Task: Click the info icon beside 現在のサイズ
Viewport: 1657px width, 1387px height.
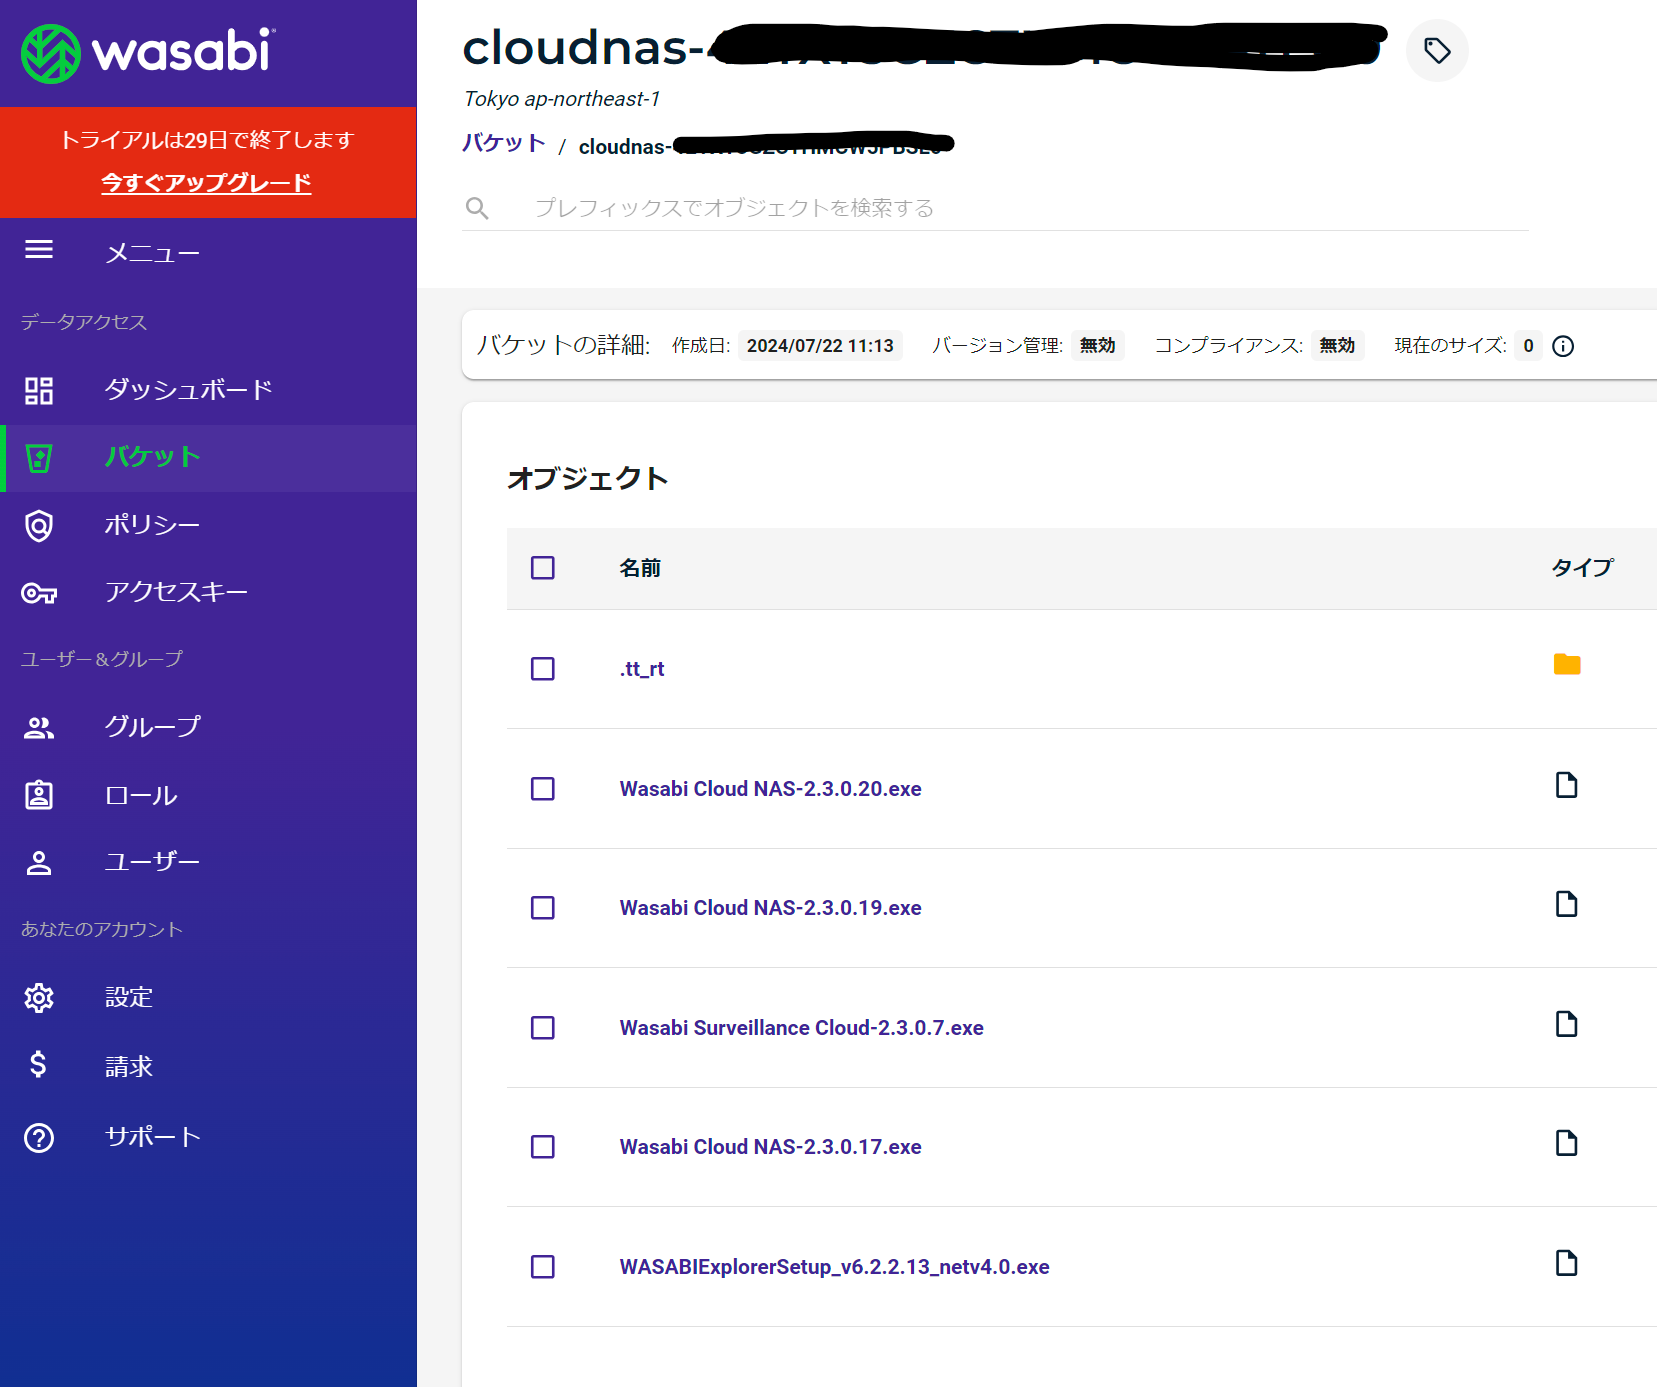Action: pos(1563,346)
